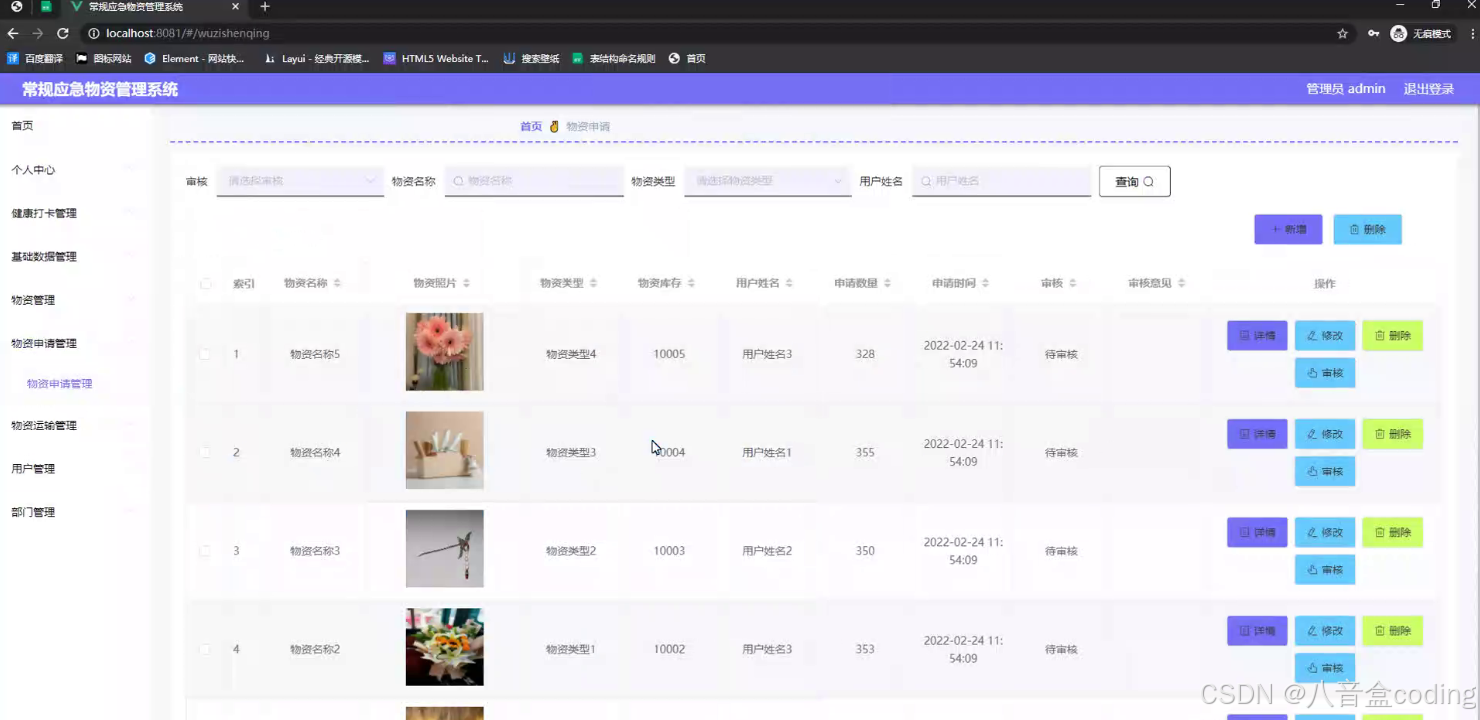
Task: Check the row for 物资名称3
Action: 205,551
